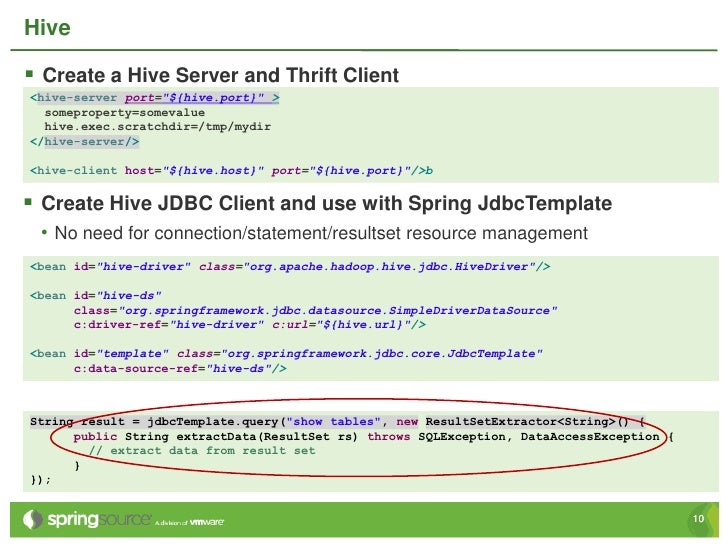Click heading "Create Hive JDBC Client and use with Spring JdbcTemplate"
Image resolution: width=728 pixels, height=546 pixels.
326,203
